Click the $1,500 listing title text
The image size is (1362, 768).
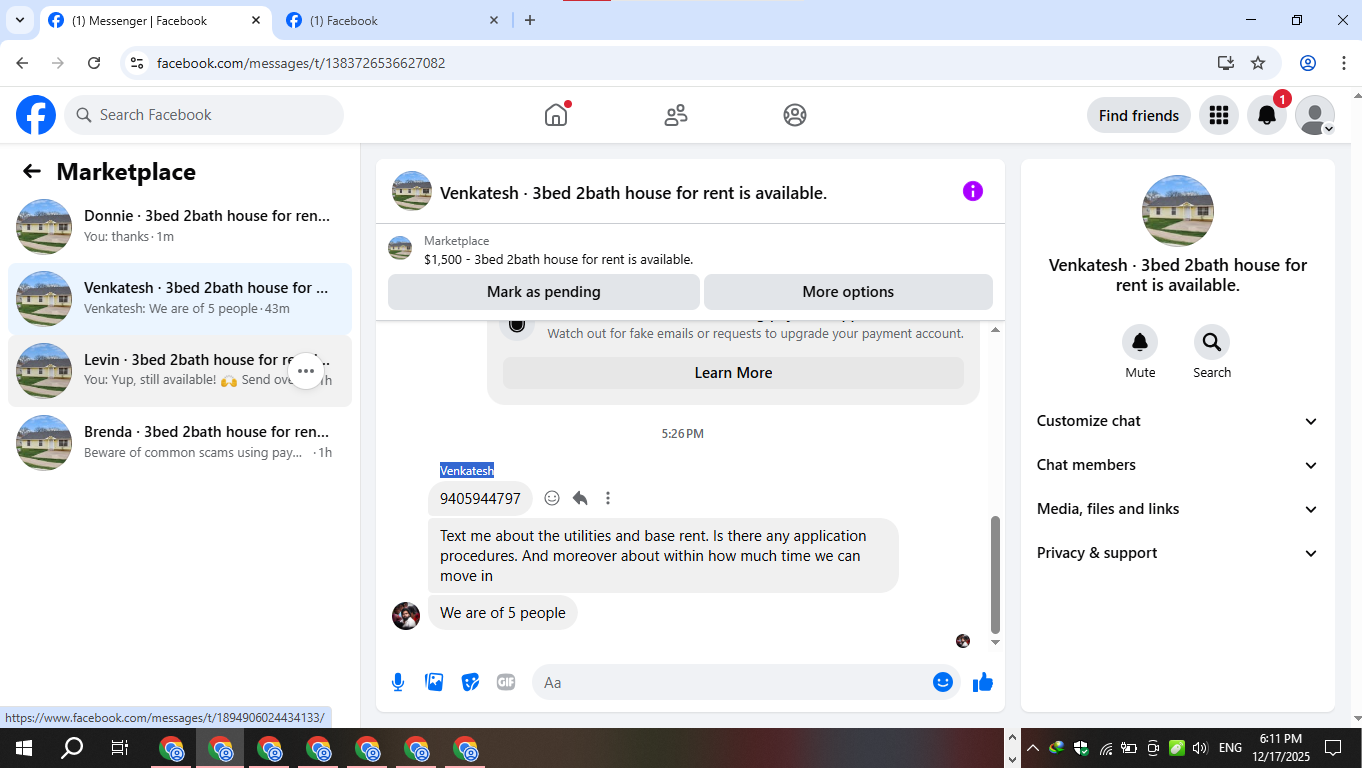point(558,259)
